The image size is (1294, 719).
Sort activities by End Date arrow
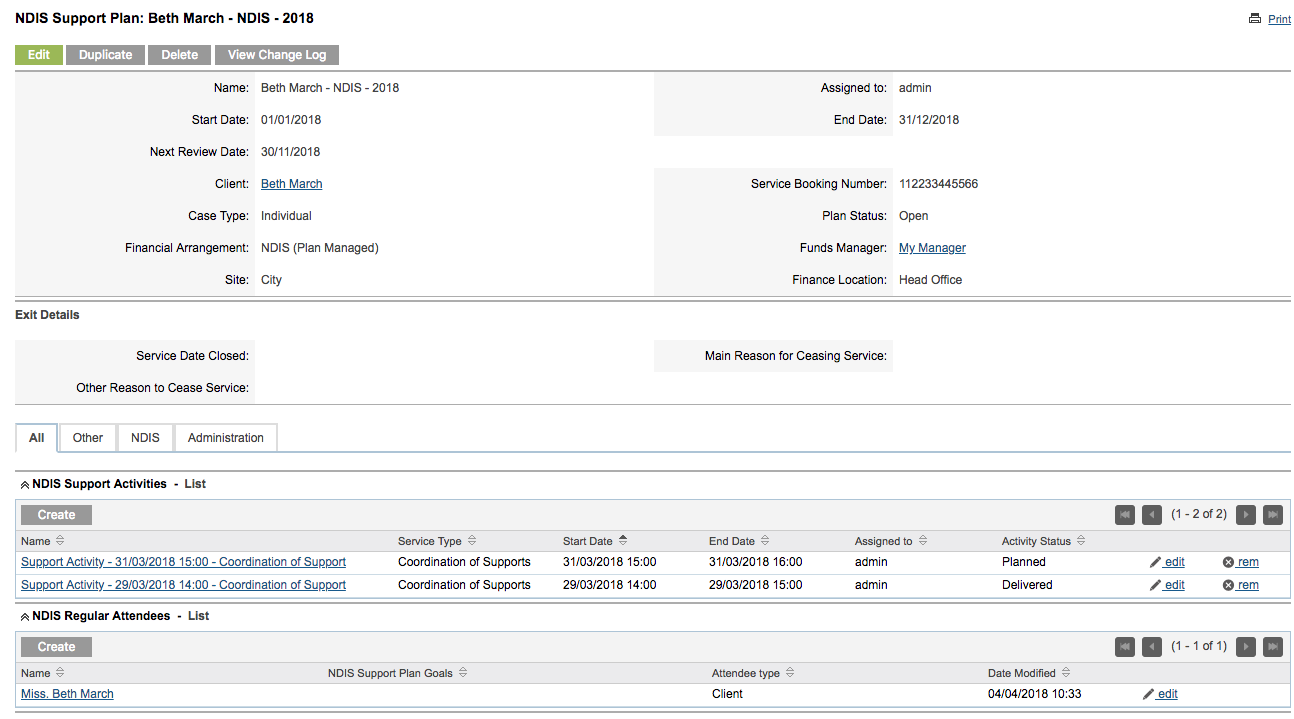tap(765, 541)
